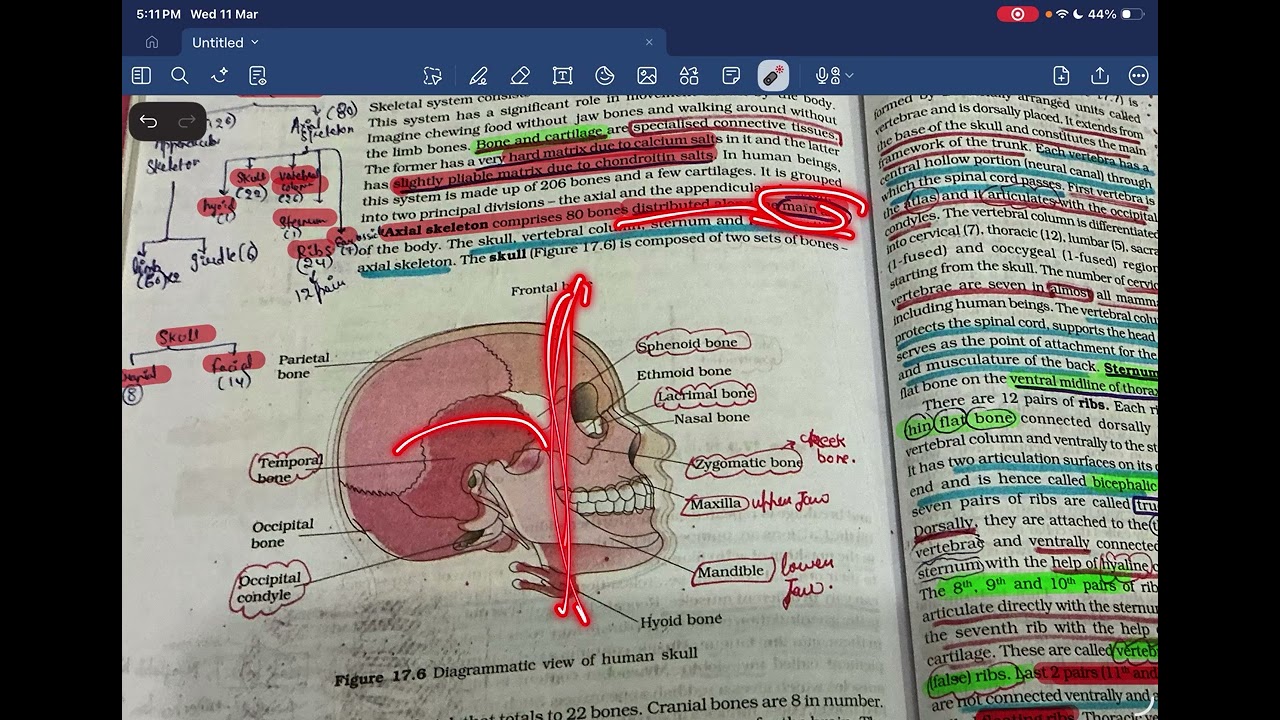The image size is (1280, 720).
Task: Select the Eraser tool
Action: [520, 76]
